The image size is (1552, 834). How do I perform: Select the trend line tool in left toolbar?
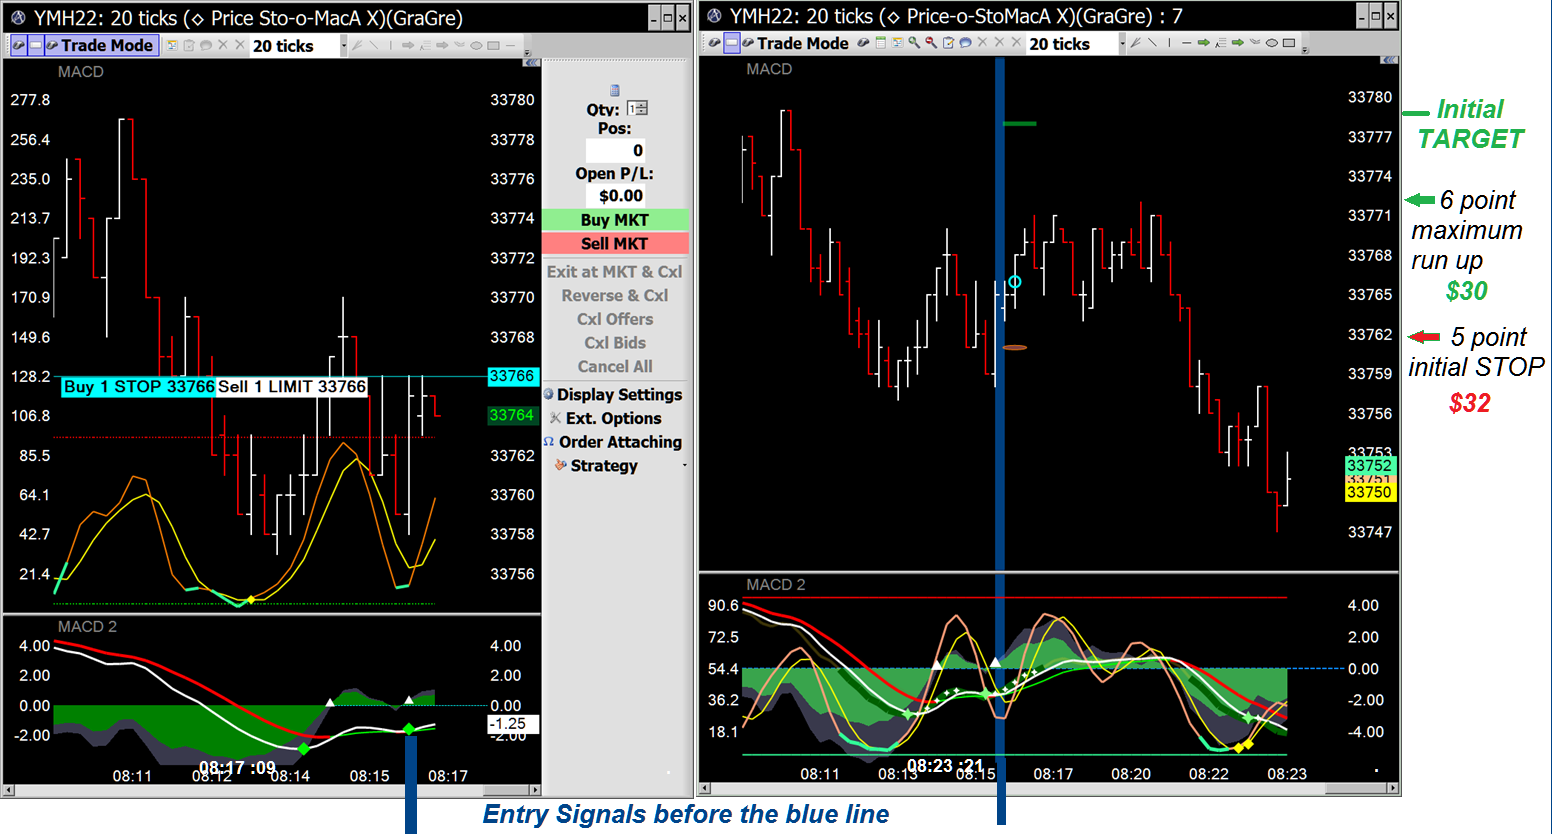(x=374, y=45)
